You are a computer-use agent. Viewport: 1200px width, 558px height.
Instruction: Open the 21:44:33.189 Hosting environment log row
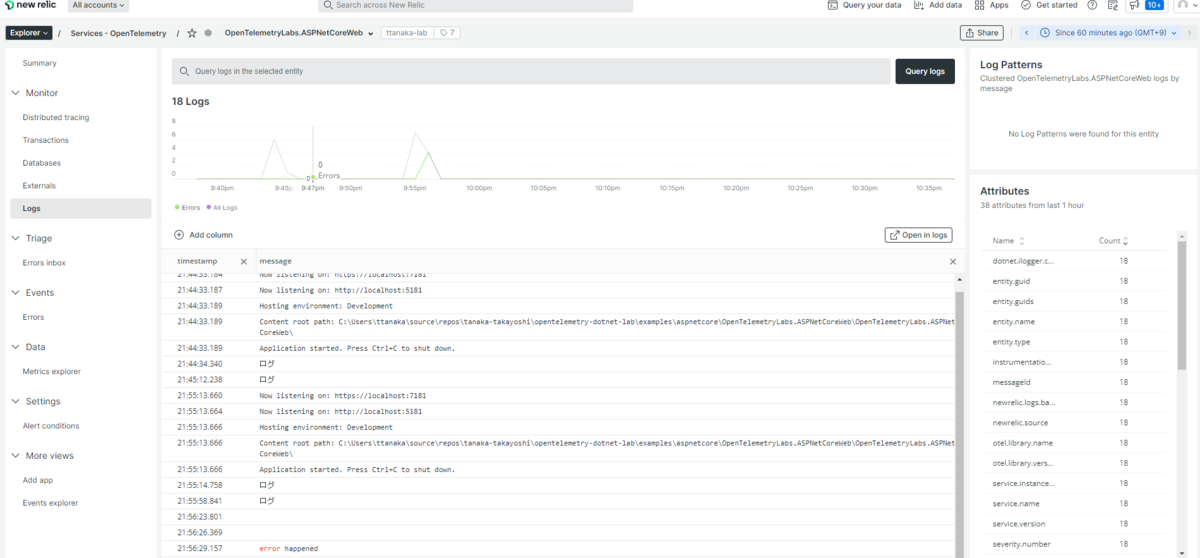pyautogui.click(x=558, y=306)
